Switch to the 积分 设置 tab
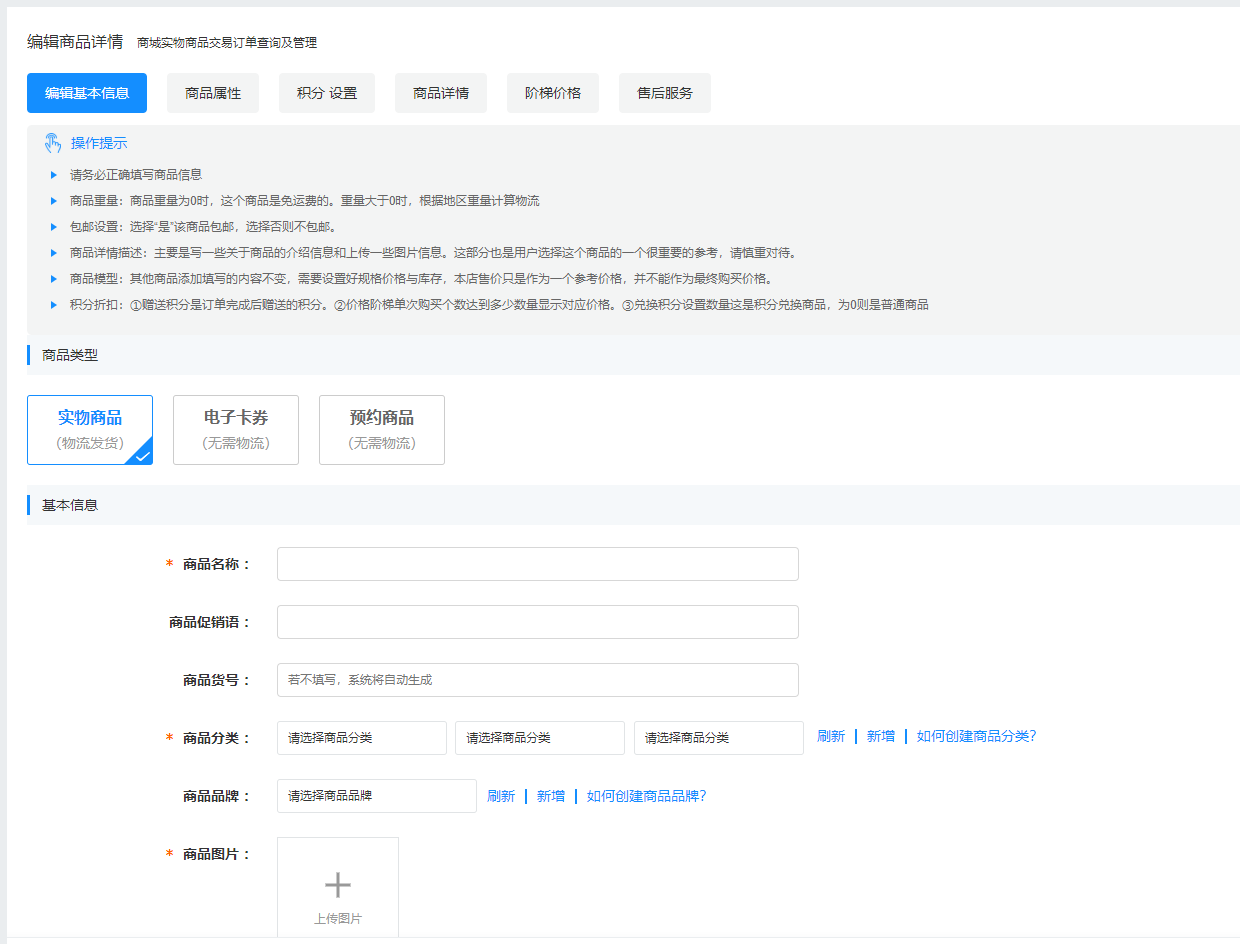1240x944 pixels. point(327,93)
